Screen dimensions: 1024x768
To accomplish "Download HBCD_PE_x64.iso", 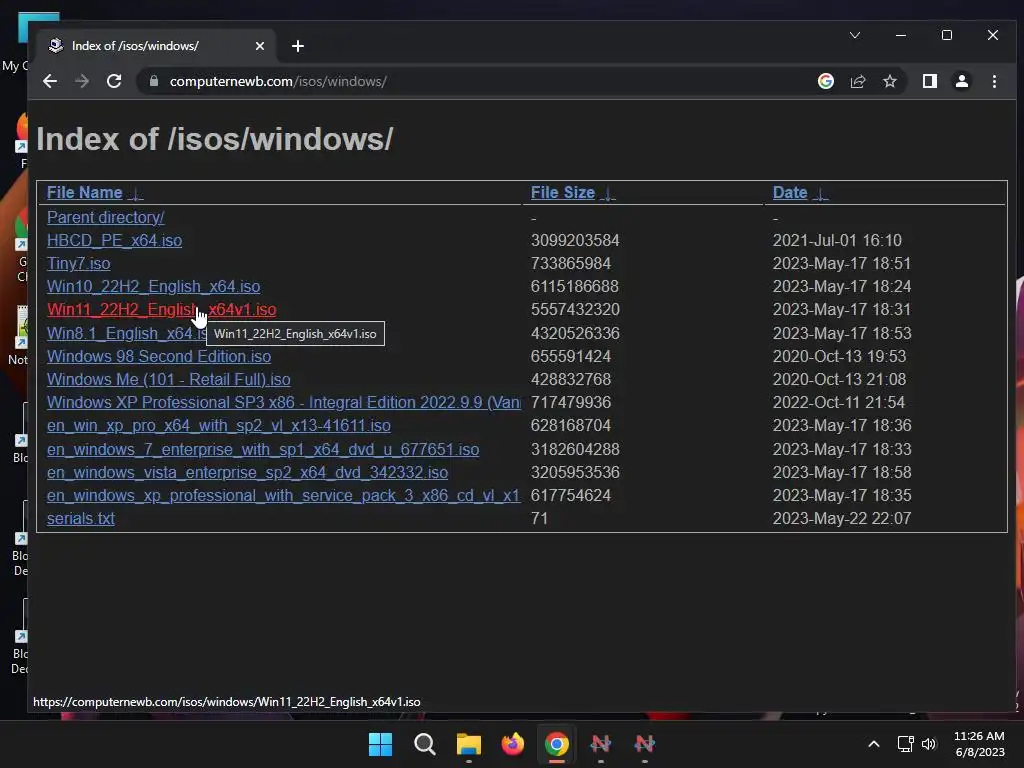I will (114, 240).
